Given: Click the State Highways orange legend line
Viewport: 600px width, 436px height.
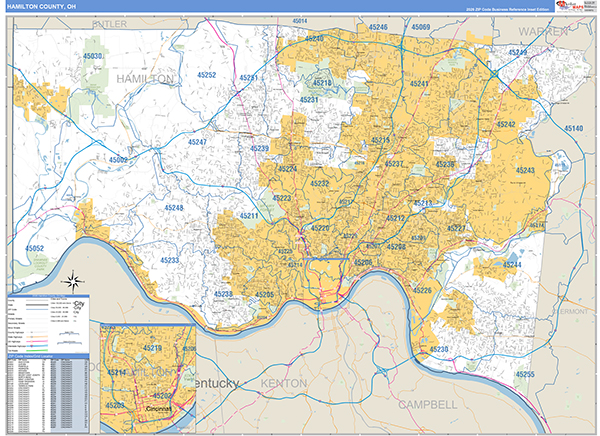Looking at the screenshot, I should [x=37, y=336].
